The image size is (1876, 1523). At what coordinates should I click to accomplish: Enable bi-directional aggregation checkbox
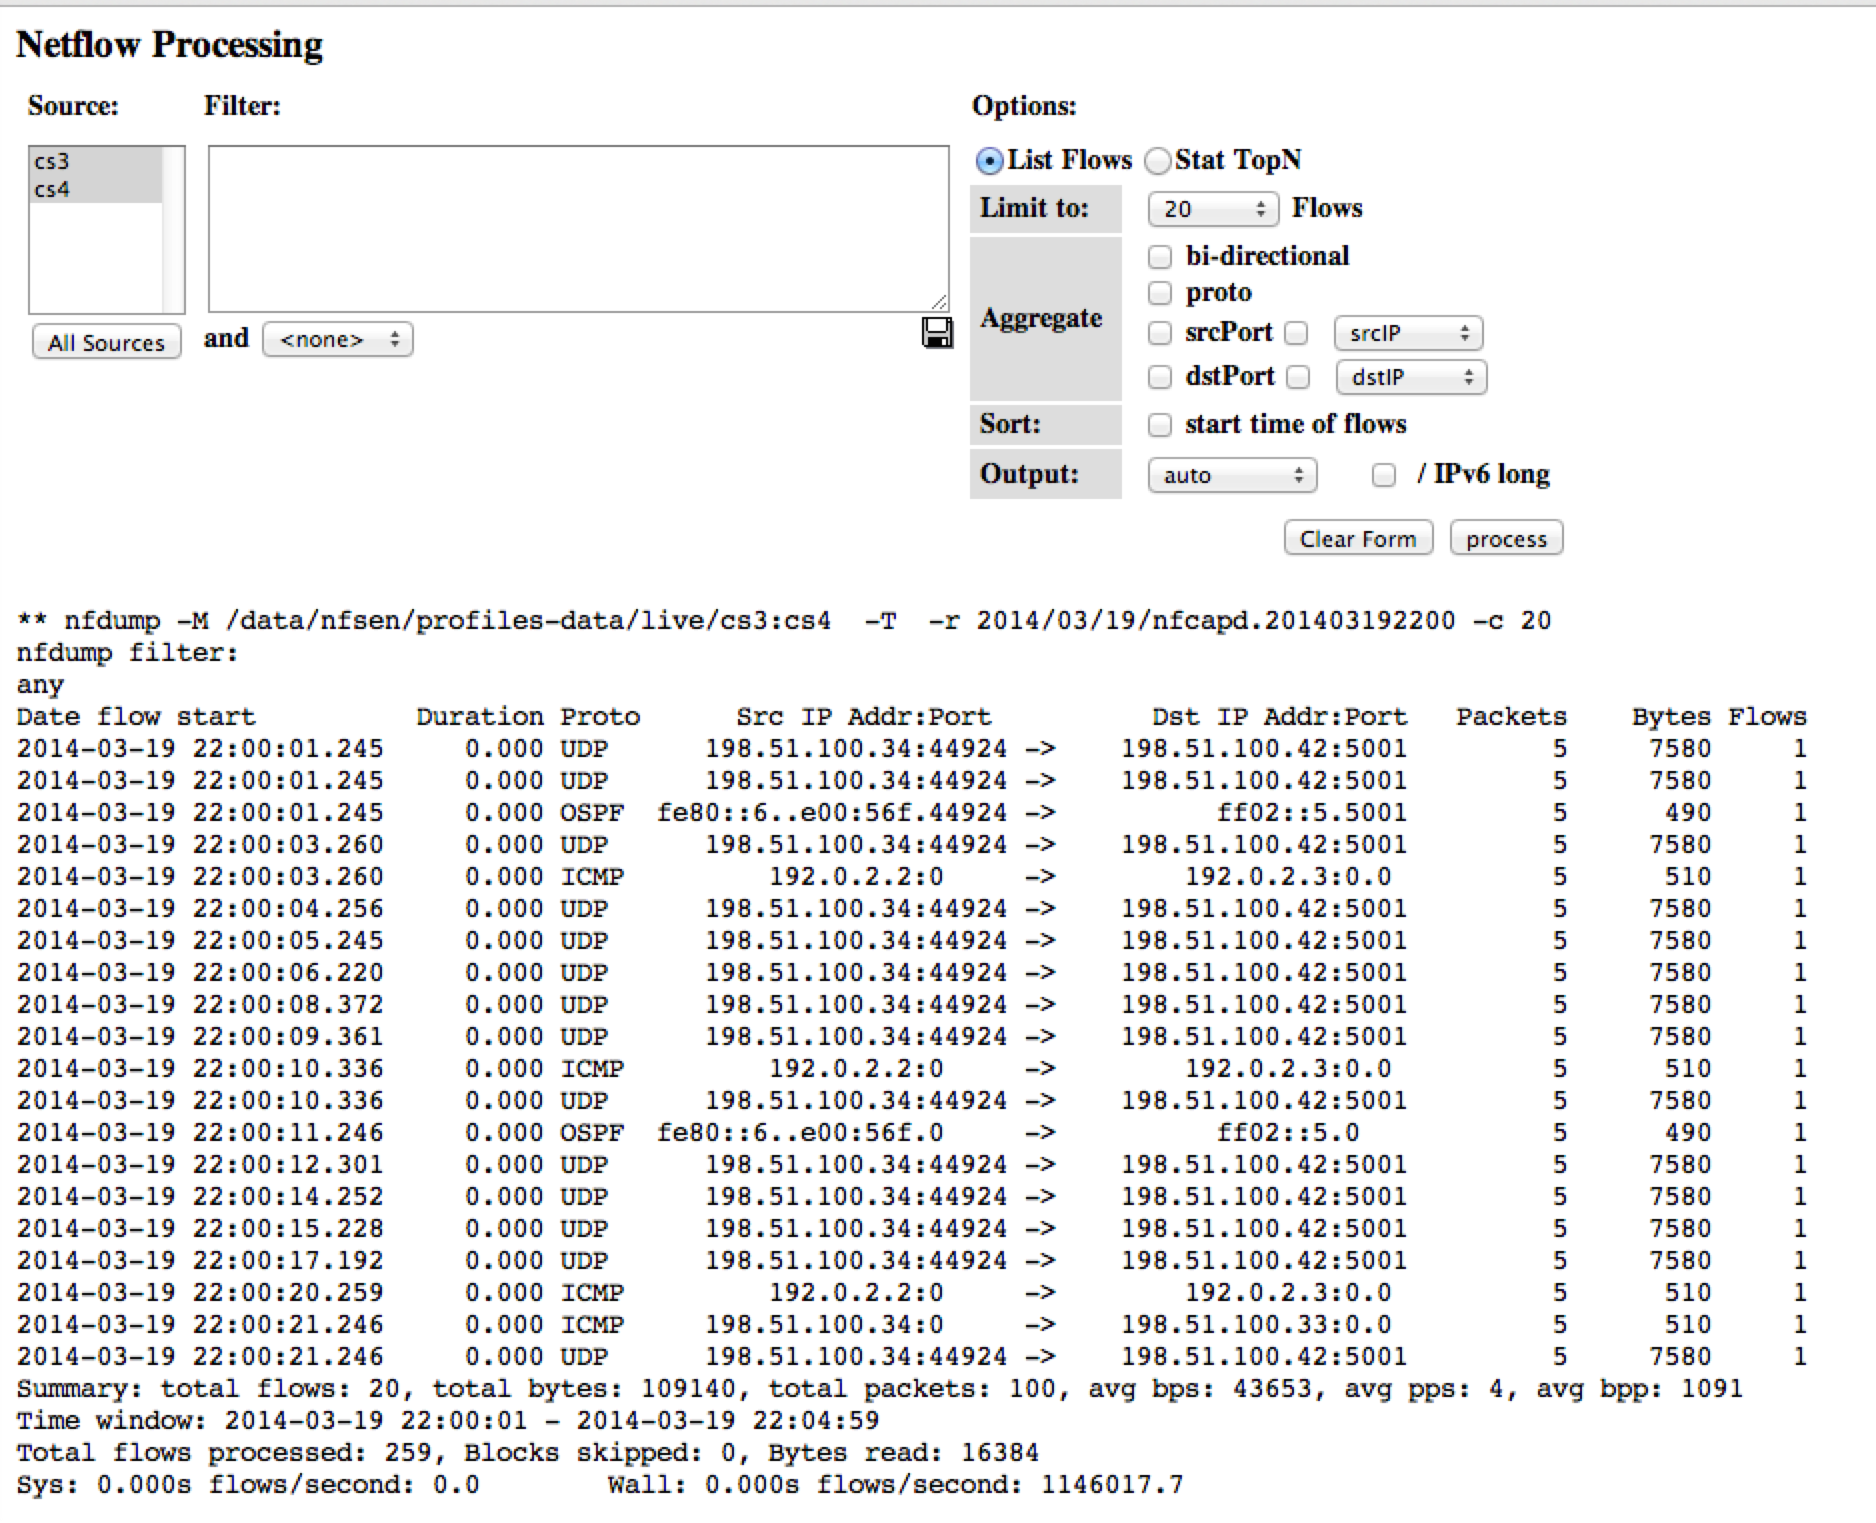(1160, 257)
